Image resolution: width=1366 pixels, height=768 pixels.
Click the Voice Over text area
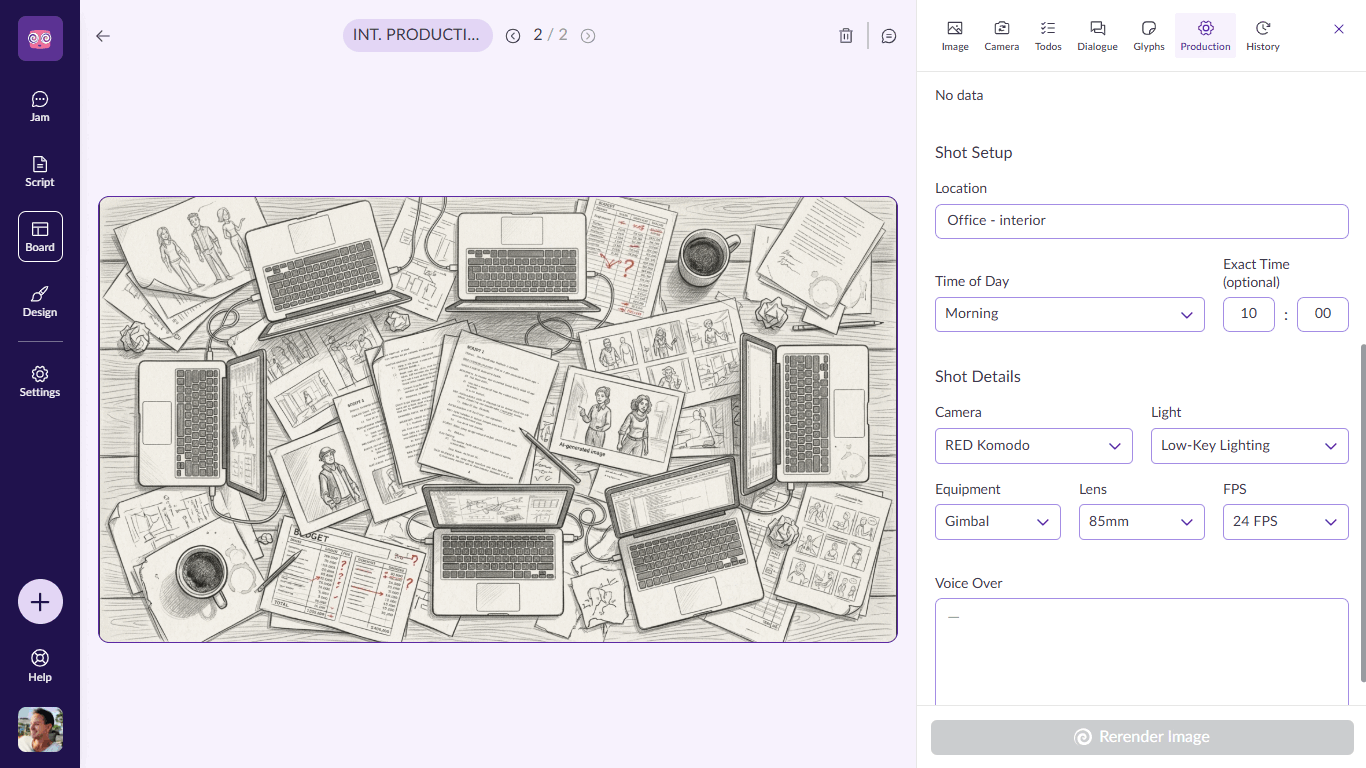pos(1142,652)
